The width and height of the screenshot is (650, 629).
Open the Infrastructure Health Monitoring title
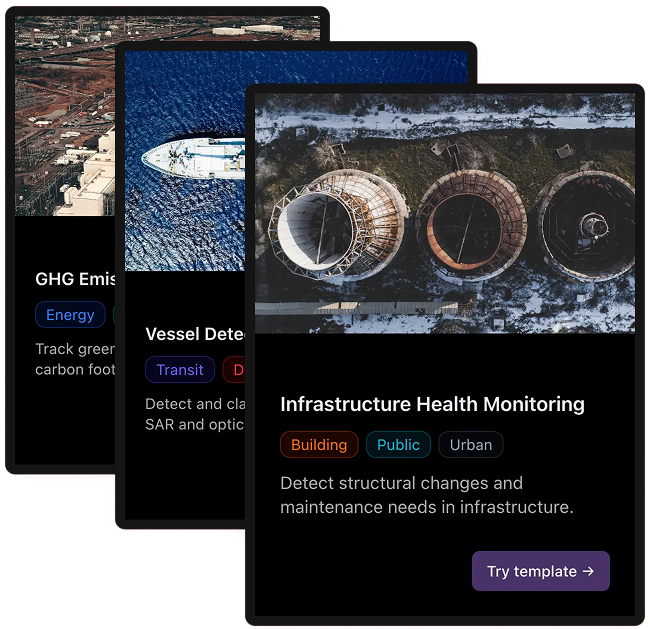[432, 404]
